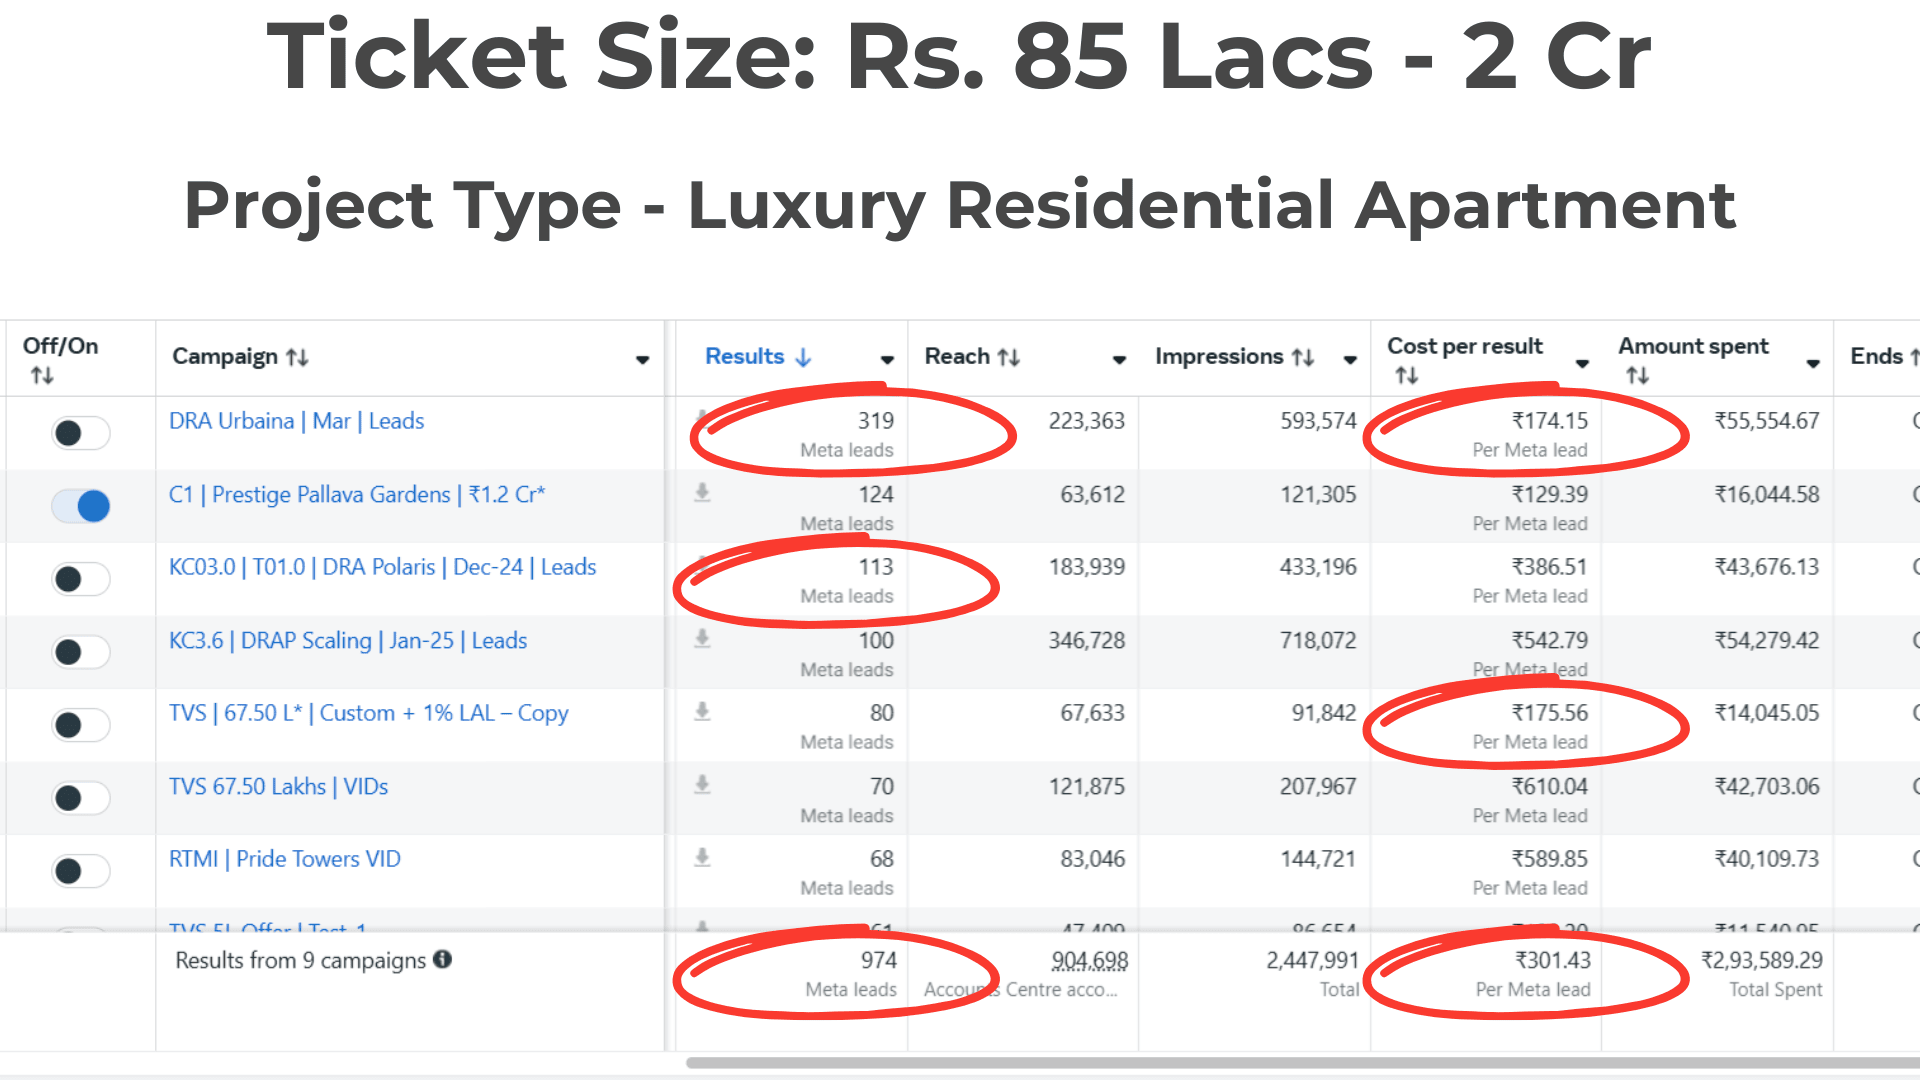Viewport: 1920px width, 1080px height.
Task: Click the Cost per result column header
Action: click(1464, 346)
